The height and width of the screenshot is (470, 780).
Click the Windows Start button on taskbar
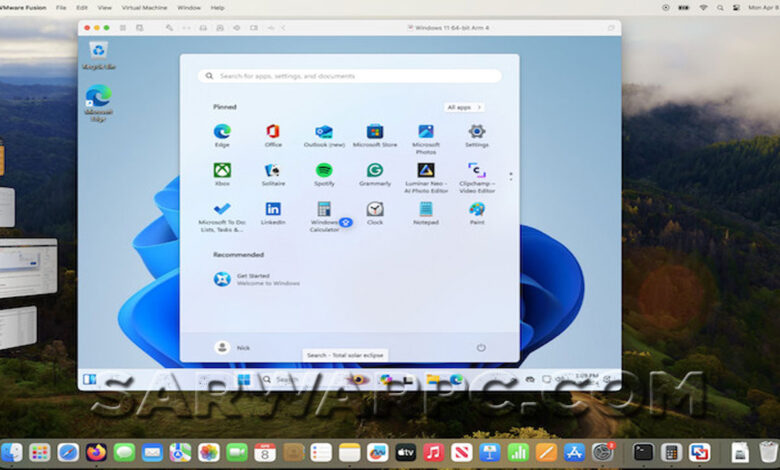[x=244, y=379]
